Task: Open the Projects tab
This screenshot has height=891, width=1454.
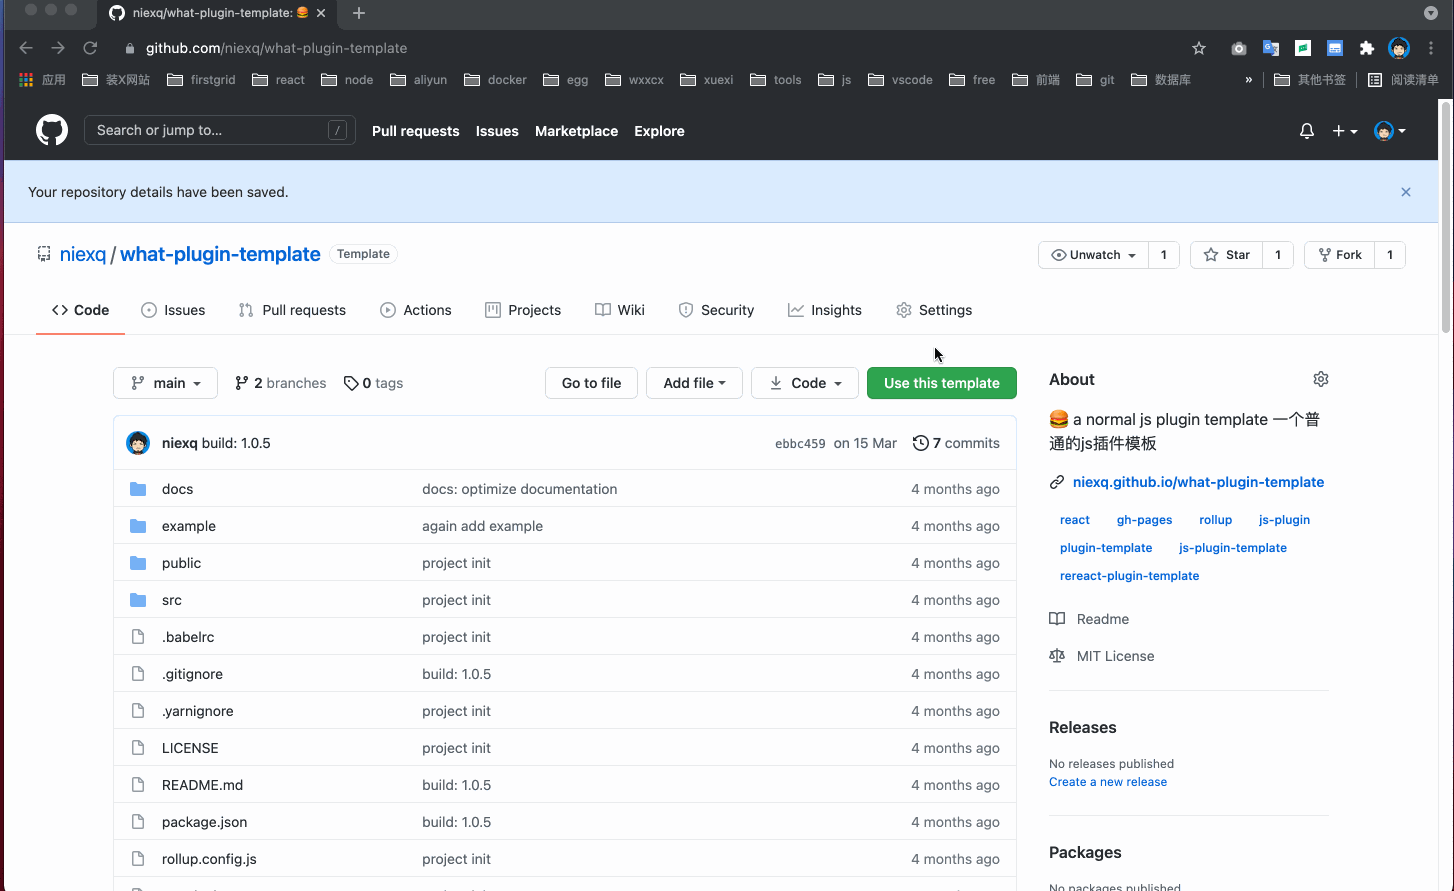Action: [x=523, y=310]
